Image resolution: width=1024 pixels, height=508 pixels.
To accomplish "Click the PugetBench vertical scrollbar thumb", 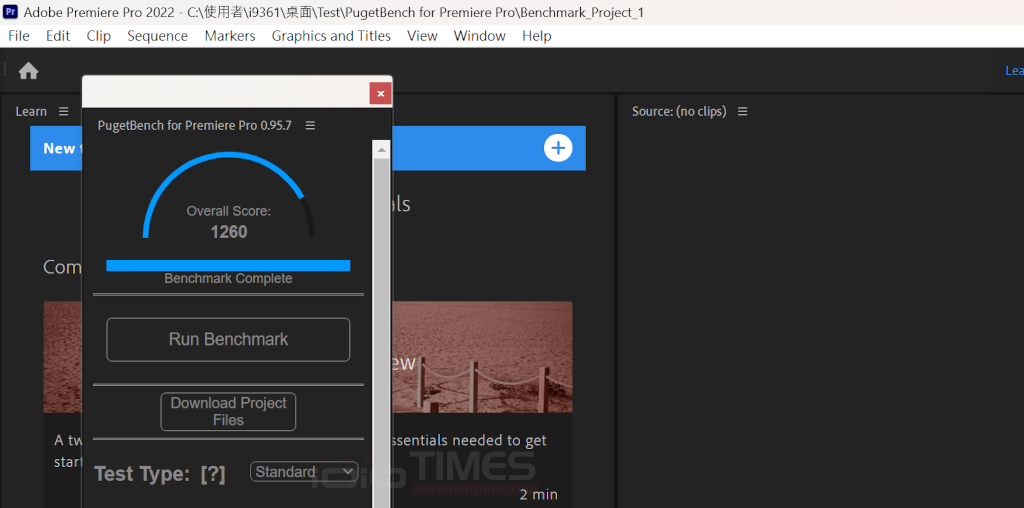I will (381, 333).
